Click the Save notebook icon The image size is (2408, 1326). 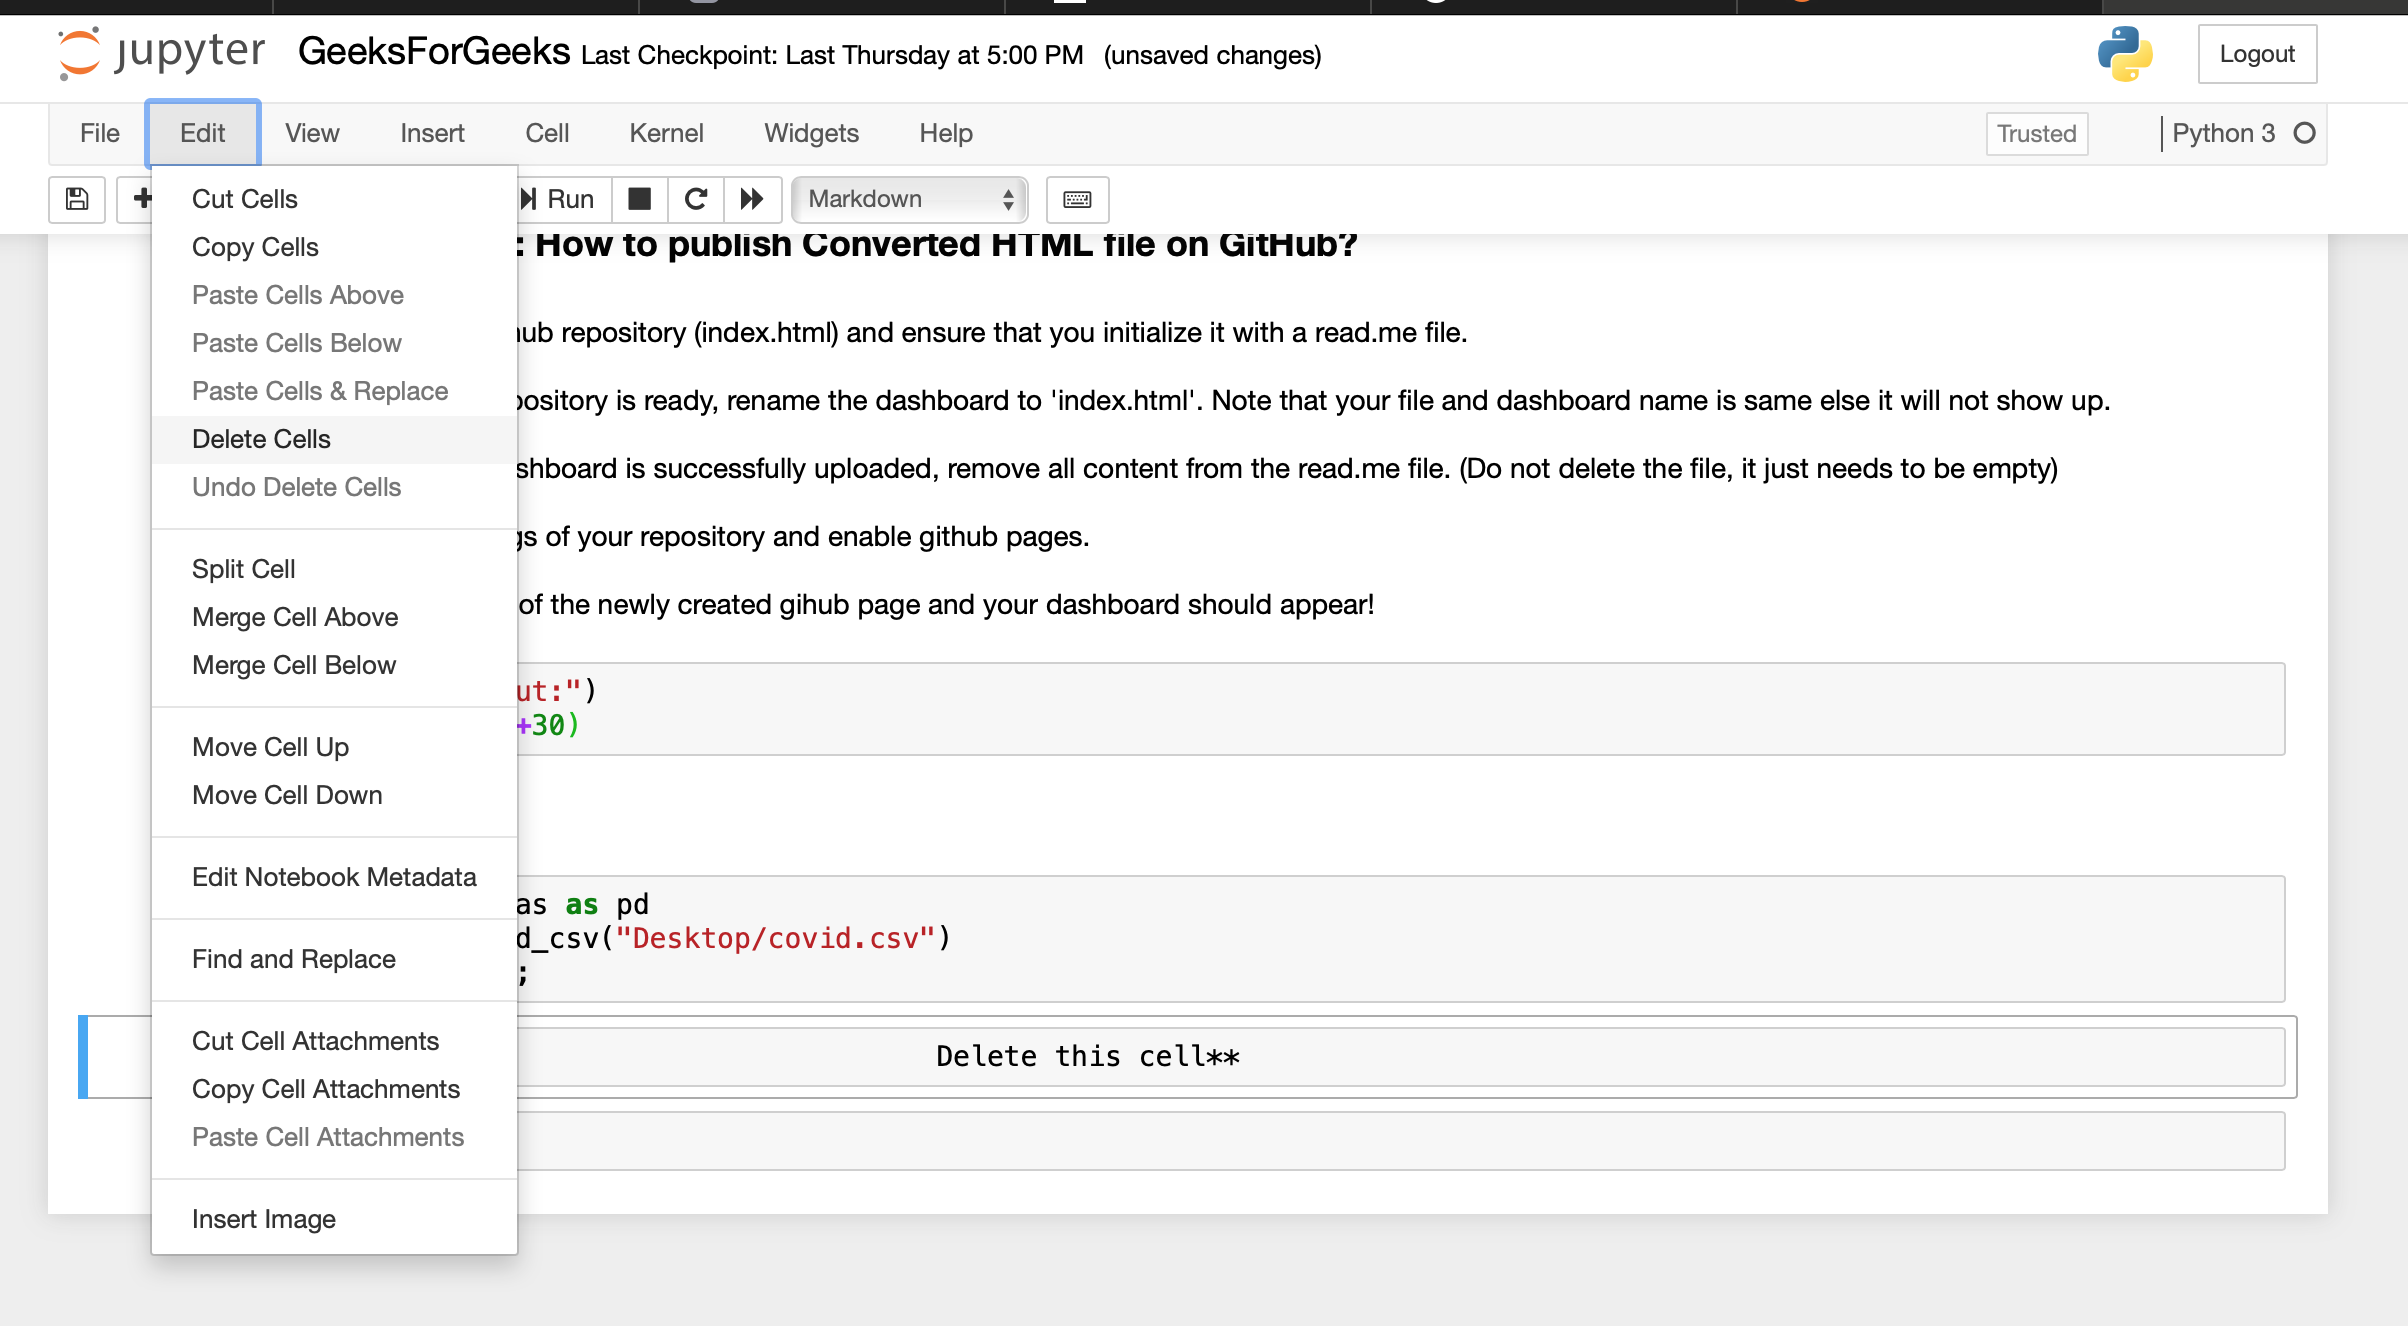tap(77, 199)
